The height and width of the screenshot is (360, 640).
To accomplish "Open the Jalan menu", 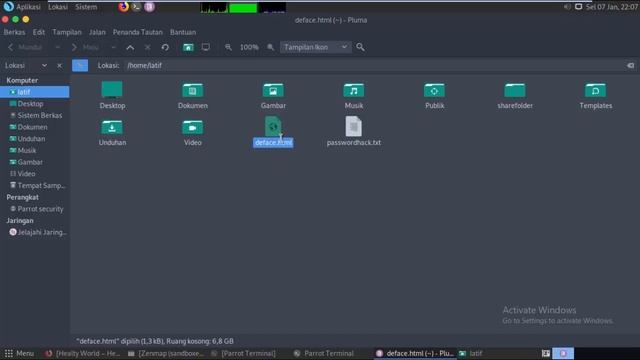I will tap(97, 32).
